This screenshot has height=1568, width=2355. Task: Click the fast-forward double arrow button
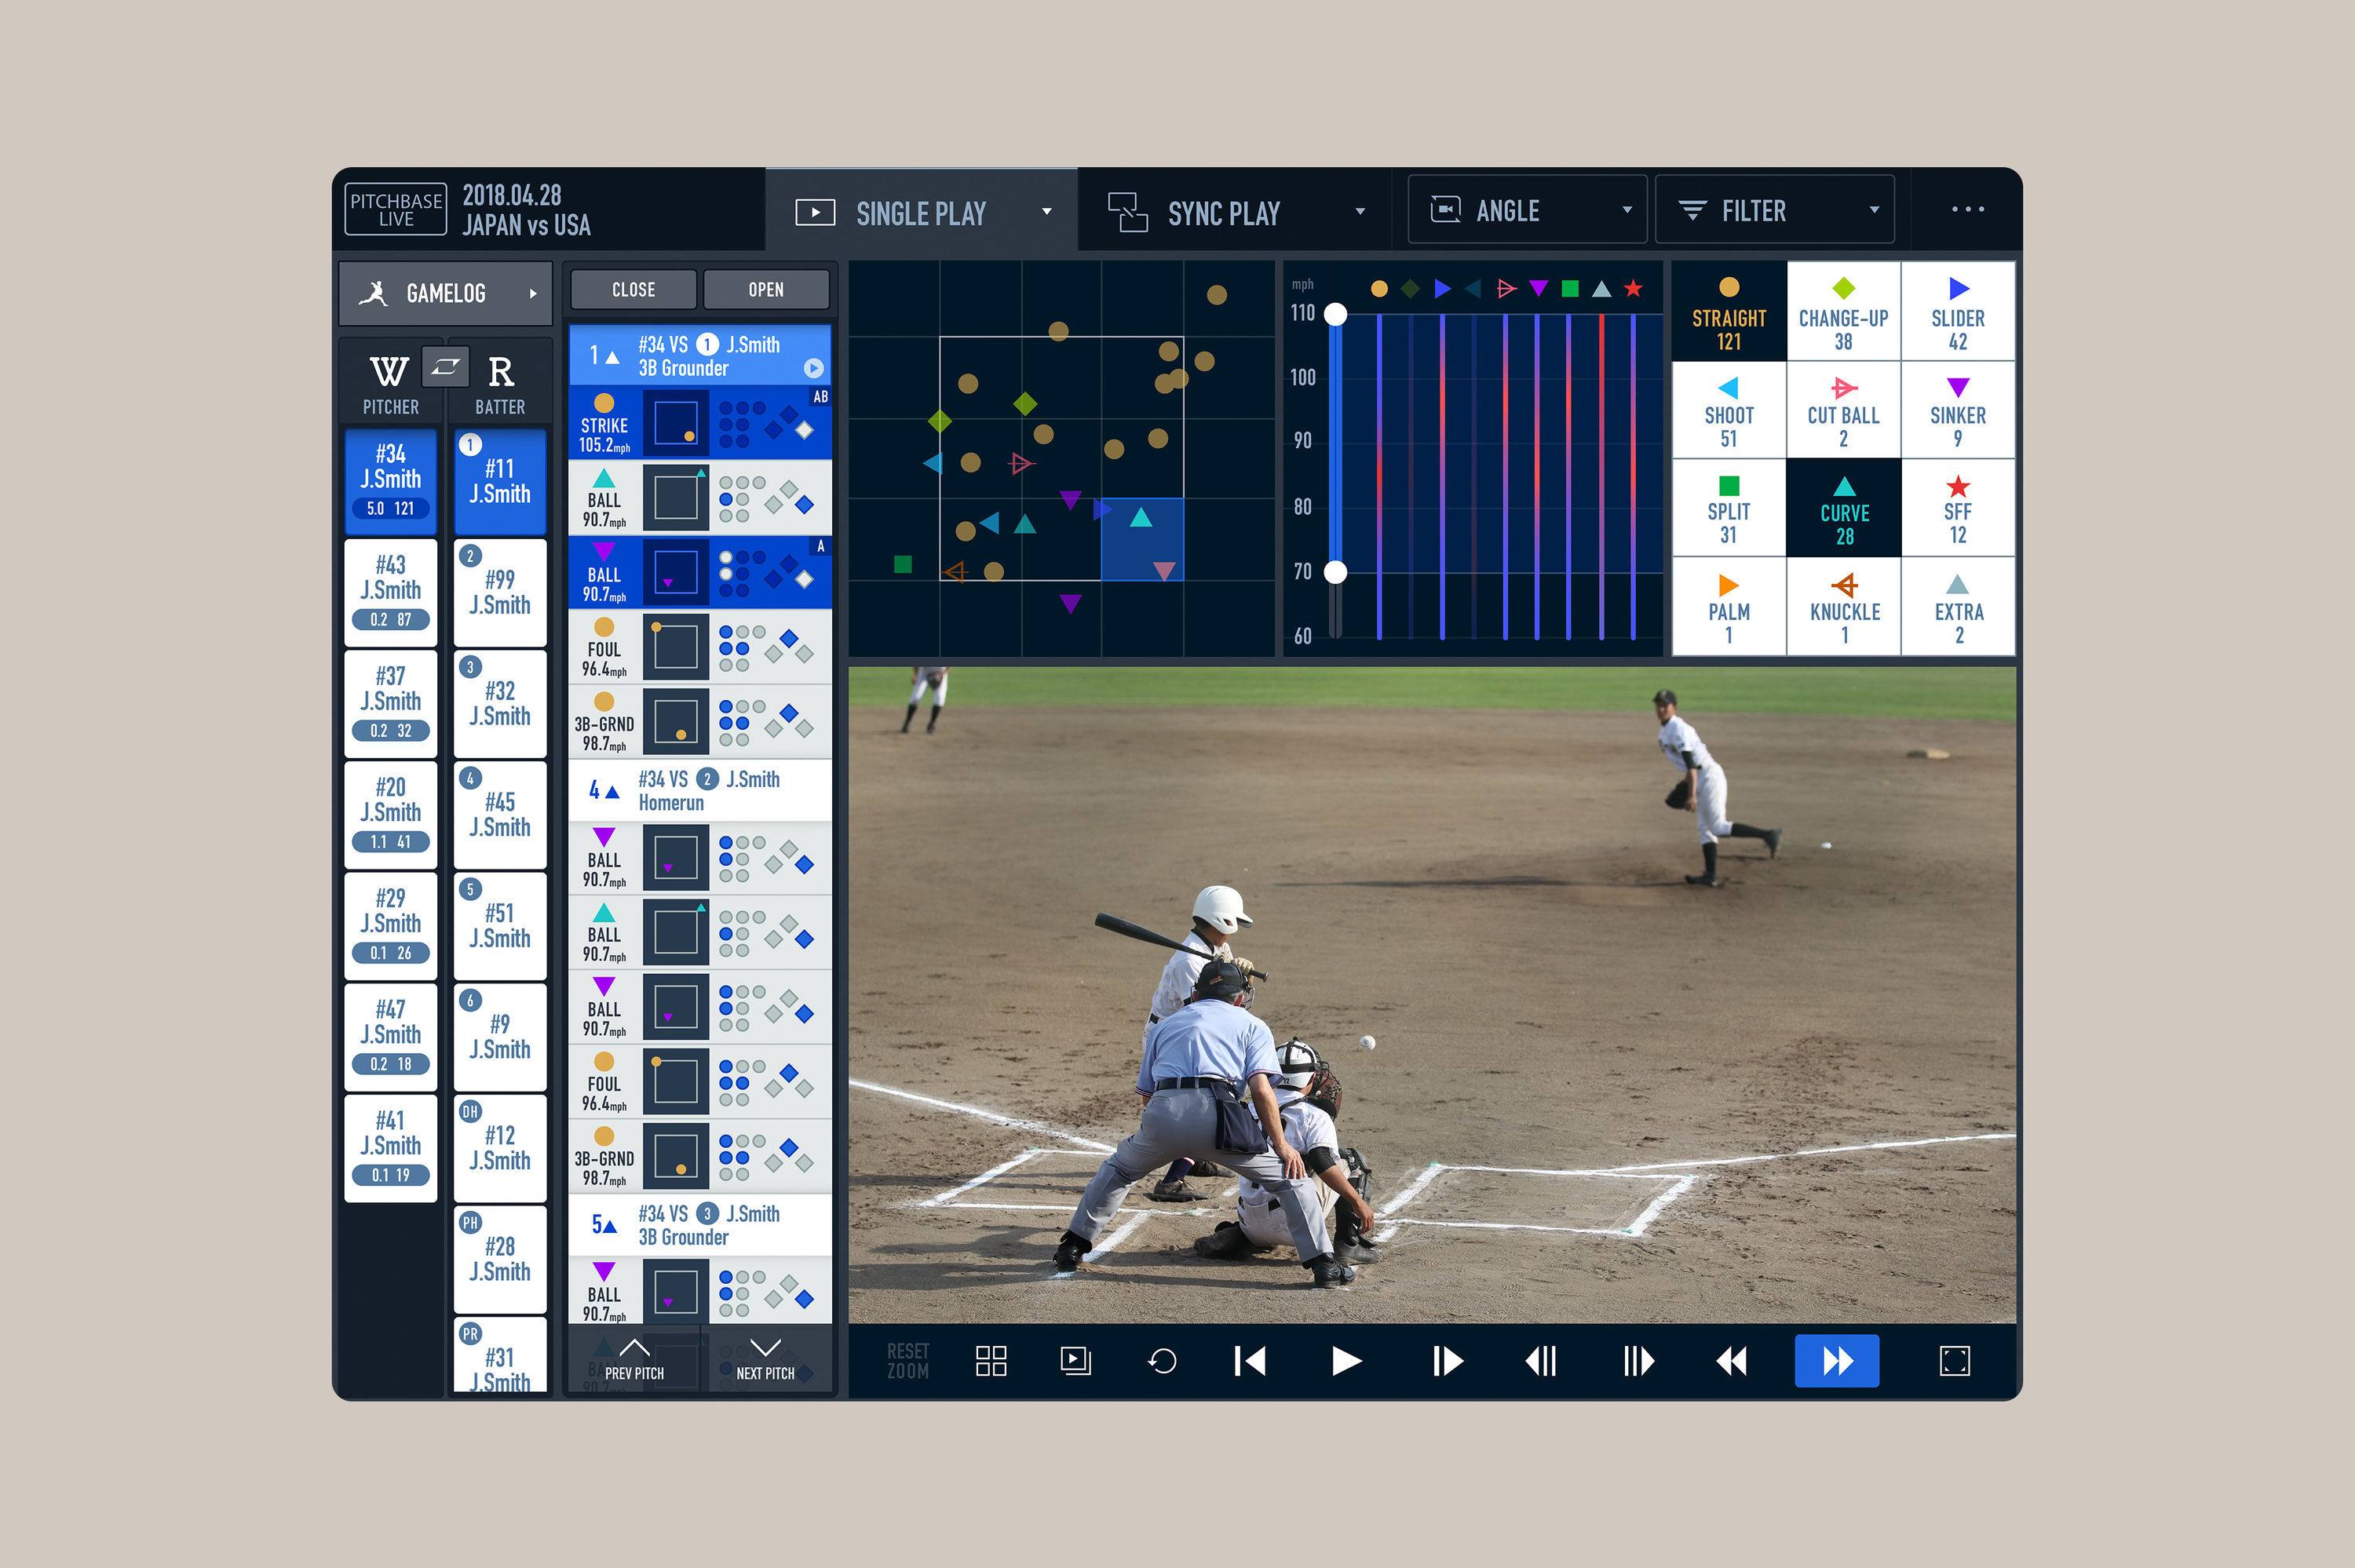coord(1836,1361)
